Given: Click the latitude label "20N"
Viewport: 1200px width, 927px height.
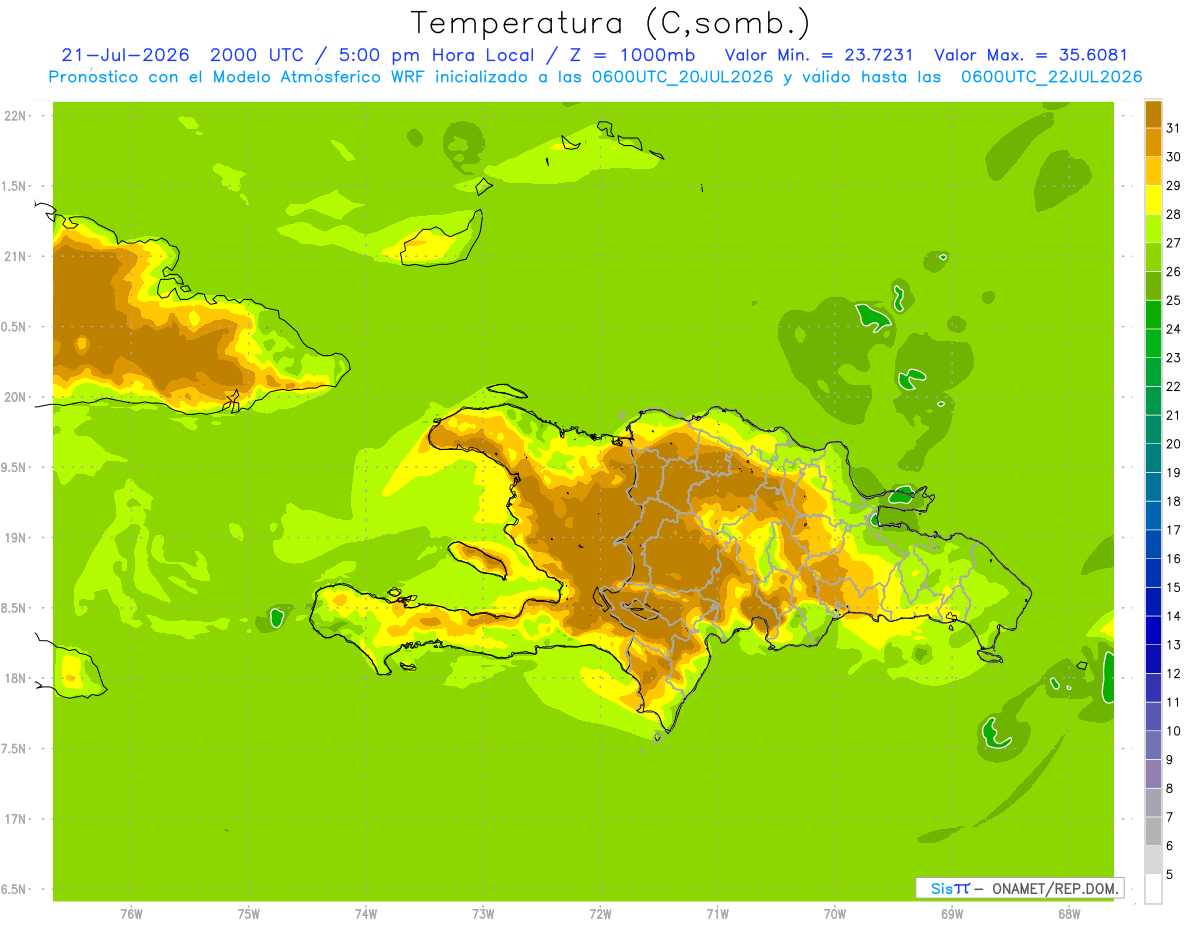Looking at the screenshot, I should click(15, 397).
